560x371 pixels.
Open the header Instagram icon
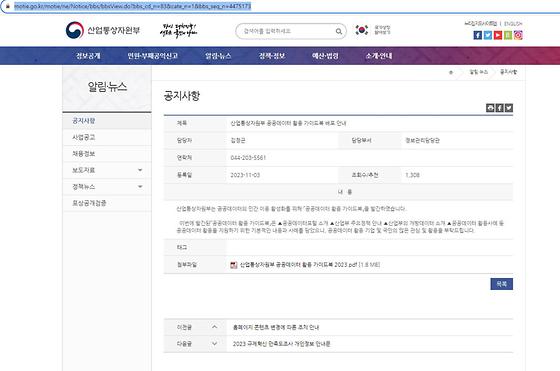[518, 35]
